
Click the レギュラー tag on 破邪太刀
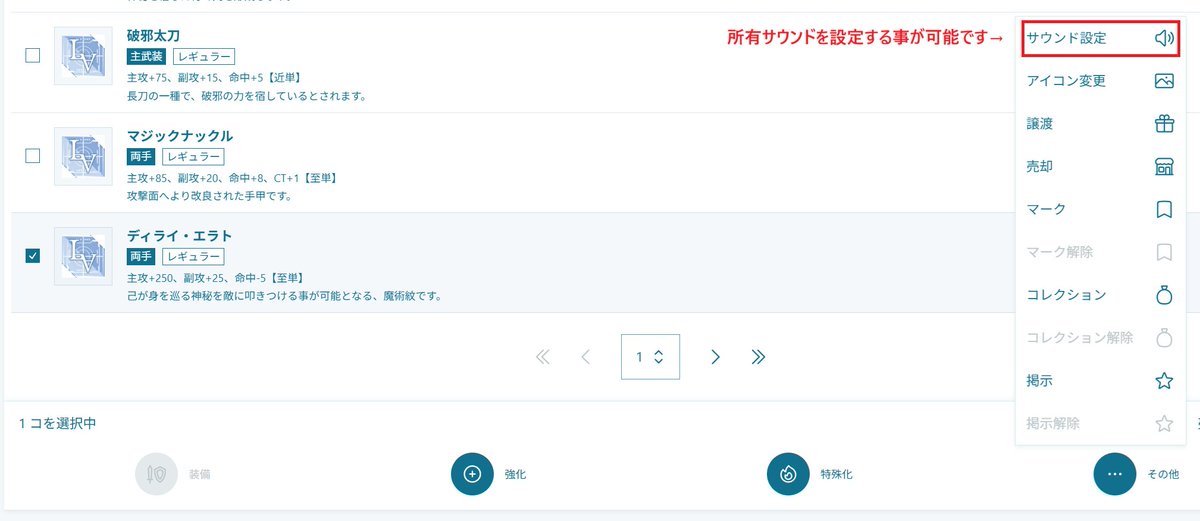tap(204, 57)
